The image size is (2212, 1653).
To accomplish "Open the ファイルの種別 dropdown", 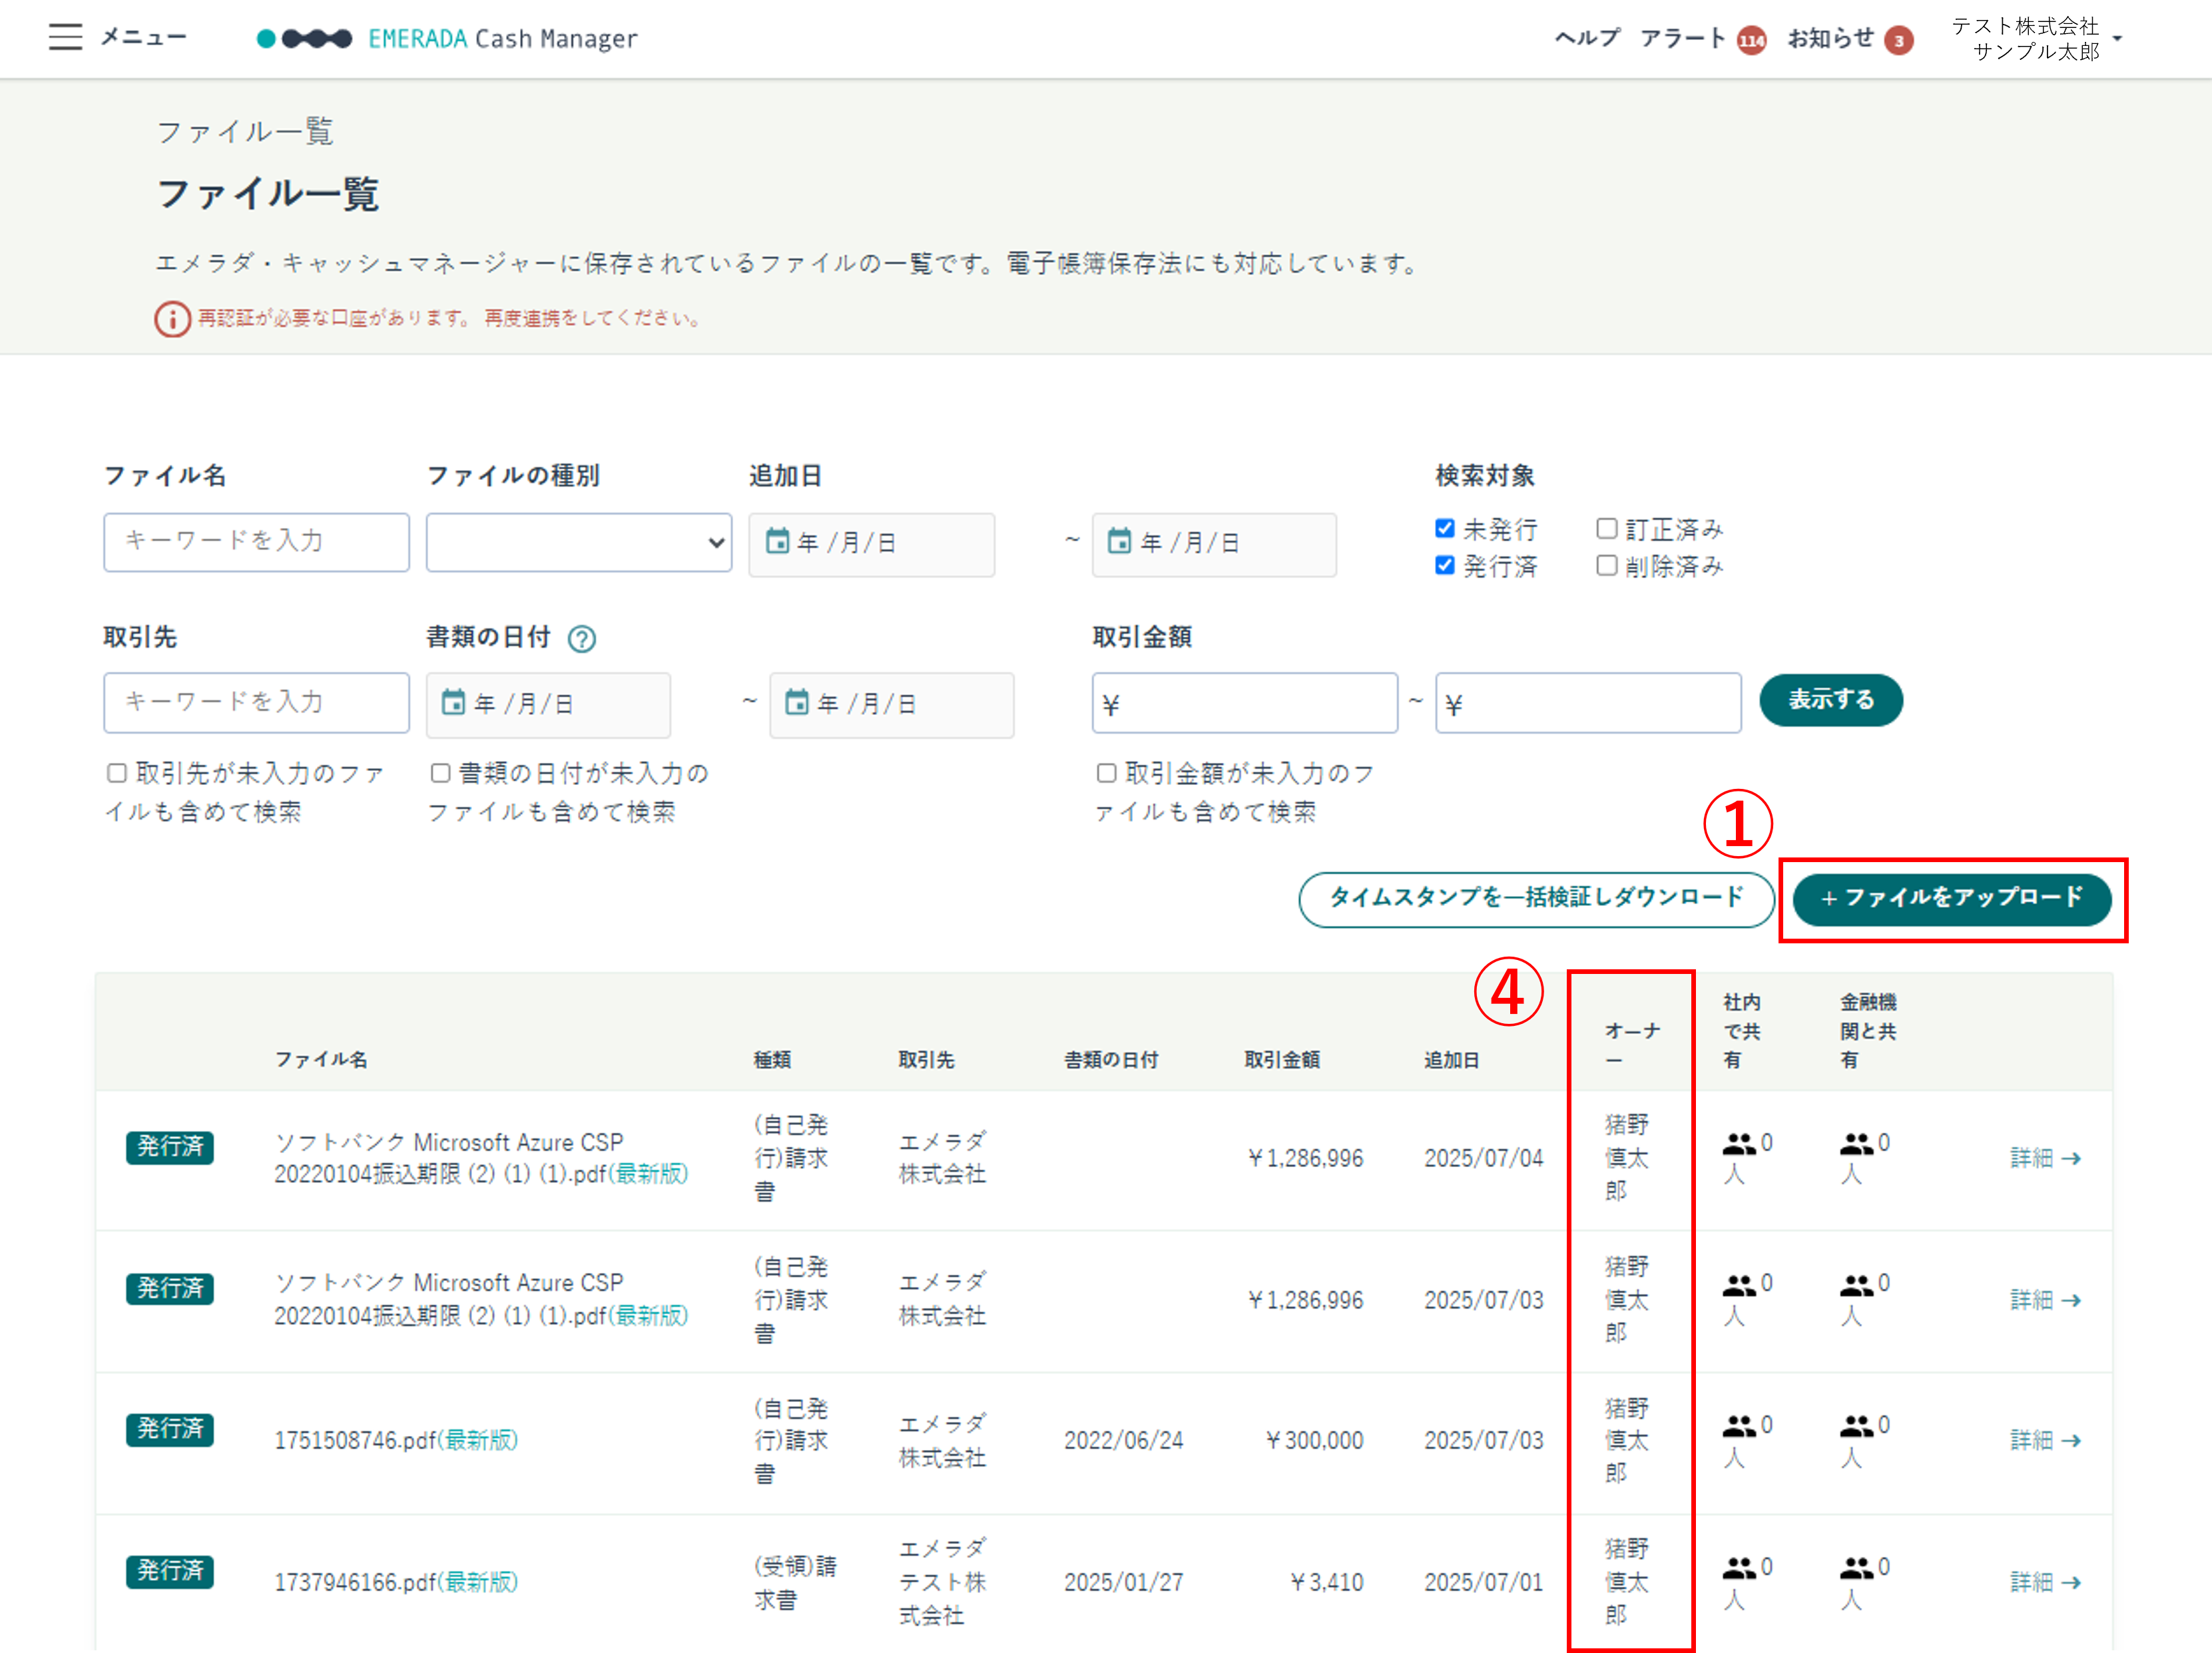I will pos(579,542).
